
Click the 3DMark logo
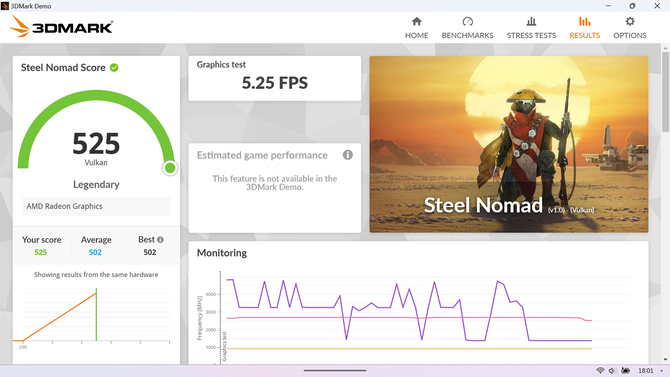tap(62, 27)
